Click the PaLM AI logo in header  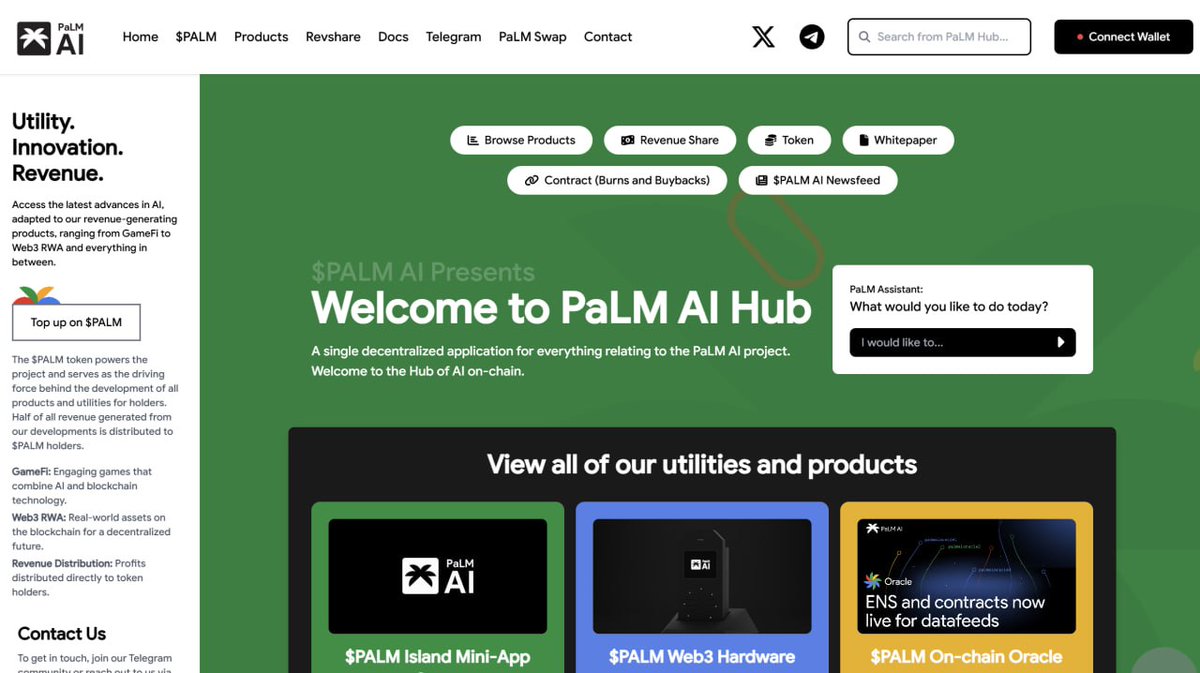click(51, 38)
